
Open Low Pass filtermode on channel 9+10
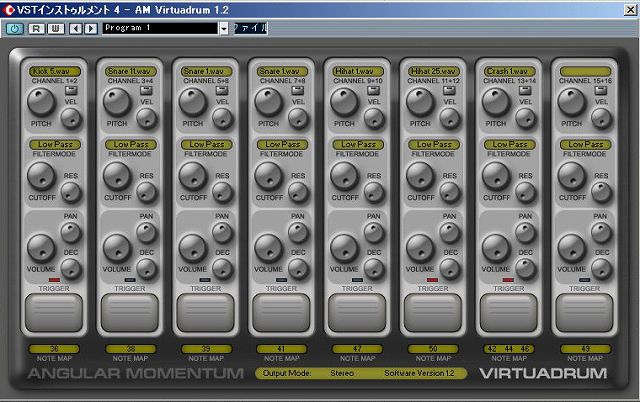click(358, 144)
